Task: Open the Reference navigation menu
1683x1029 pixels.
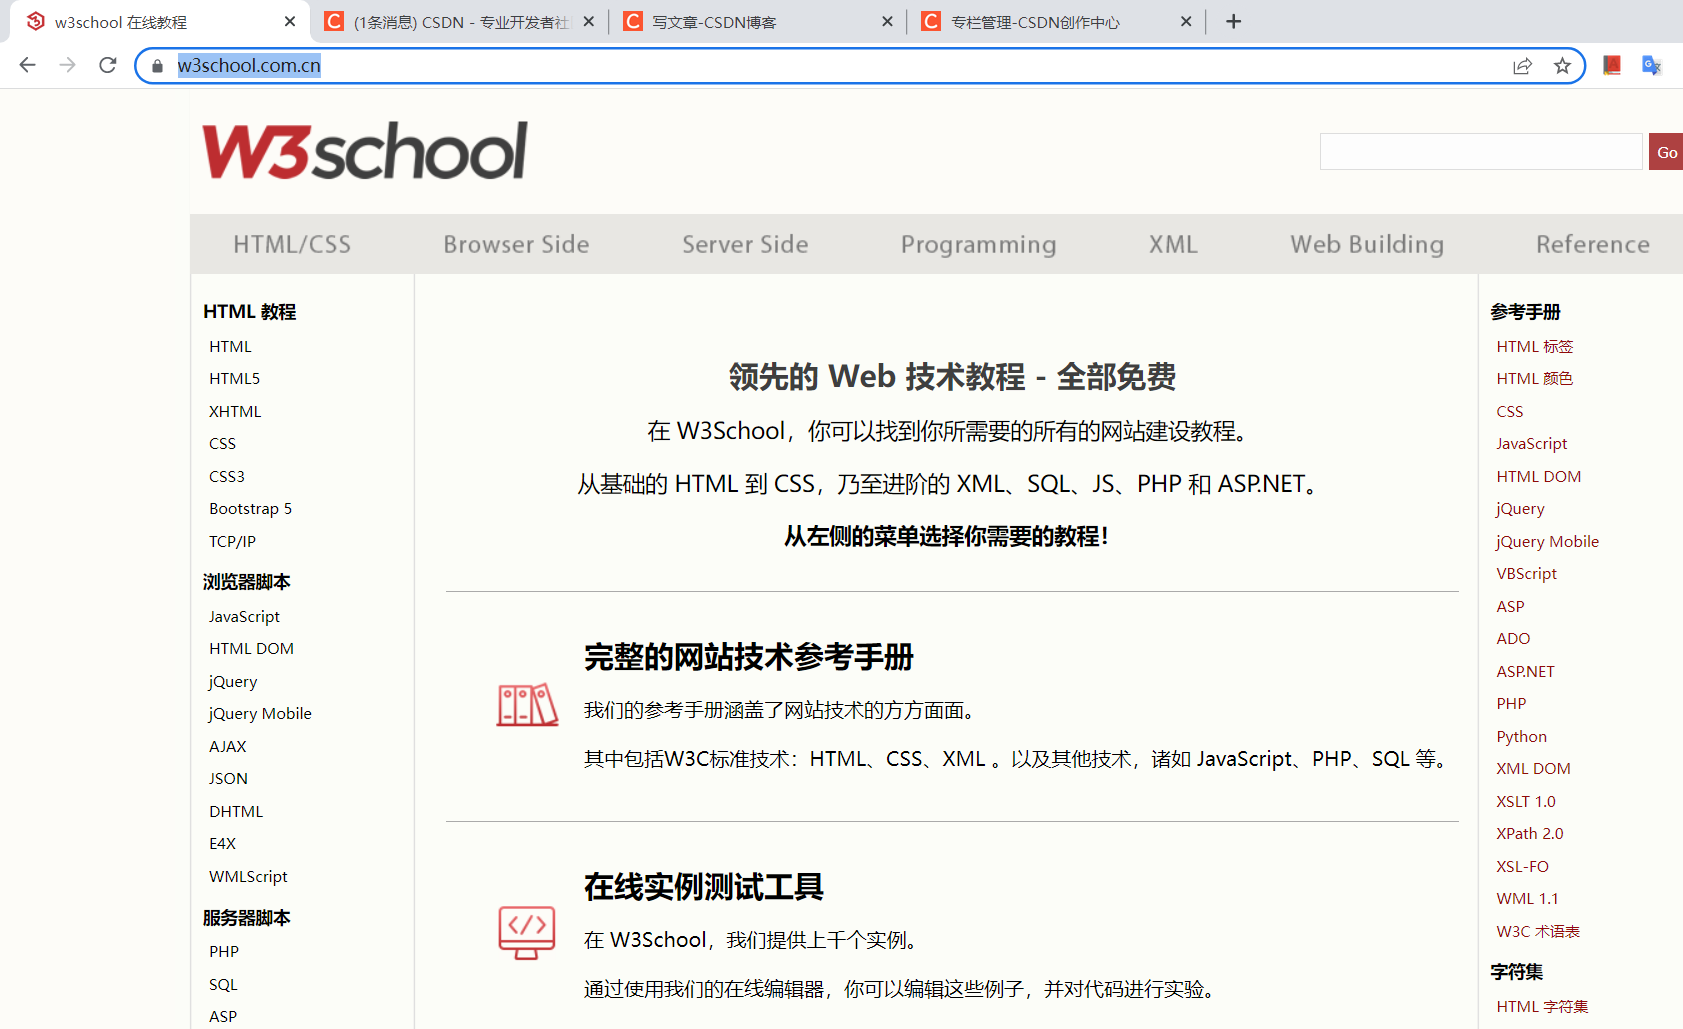Action: click(x=1593, y=244)
